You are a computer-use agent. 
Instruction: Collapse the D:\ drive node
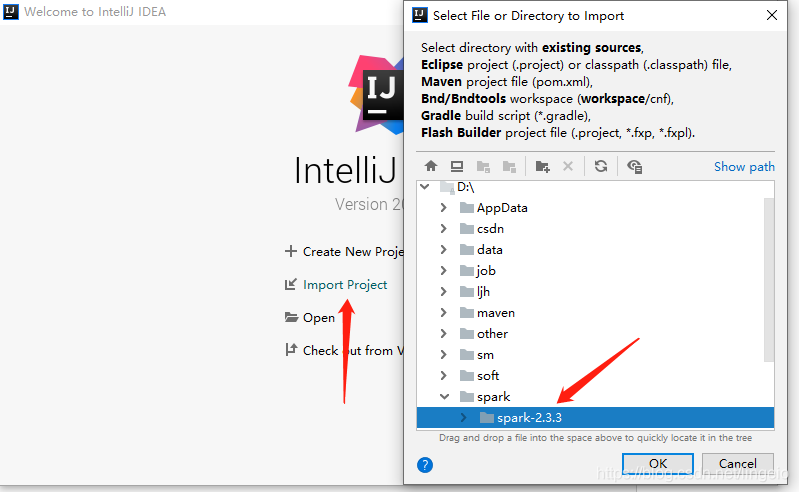(x=424, y=187)
